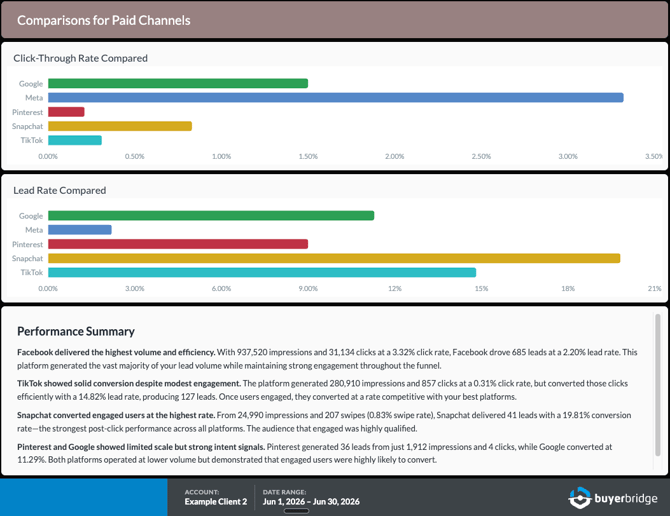The image size is (670, 516).
Task: Click the '1.50%' axis label in Click-Through chart
Action: [308, 156]
